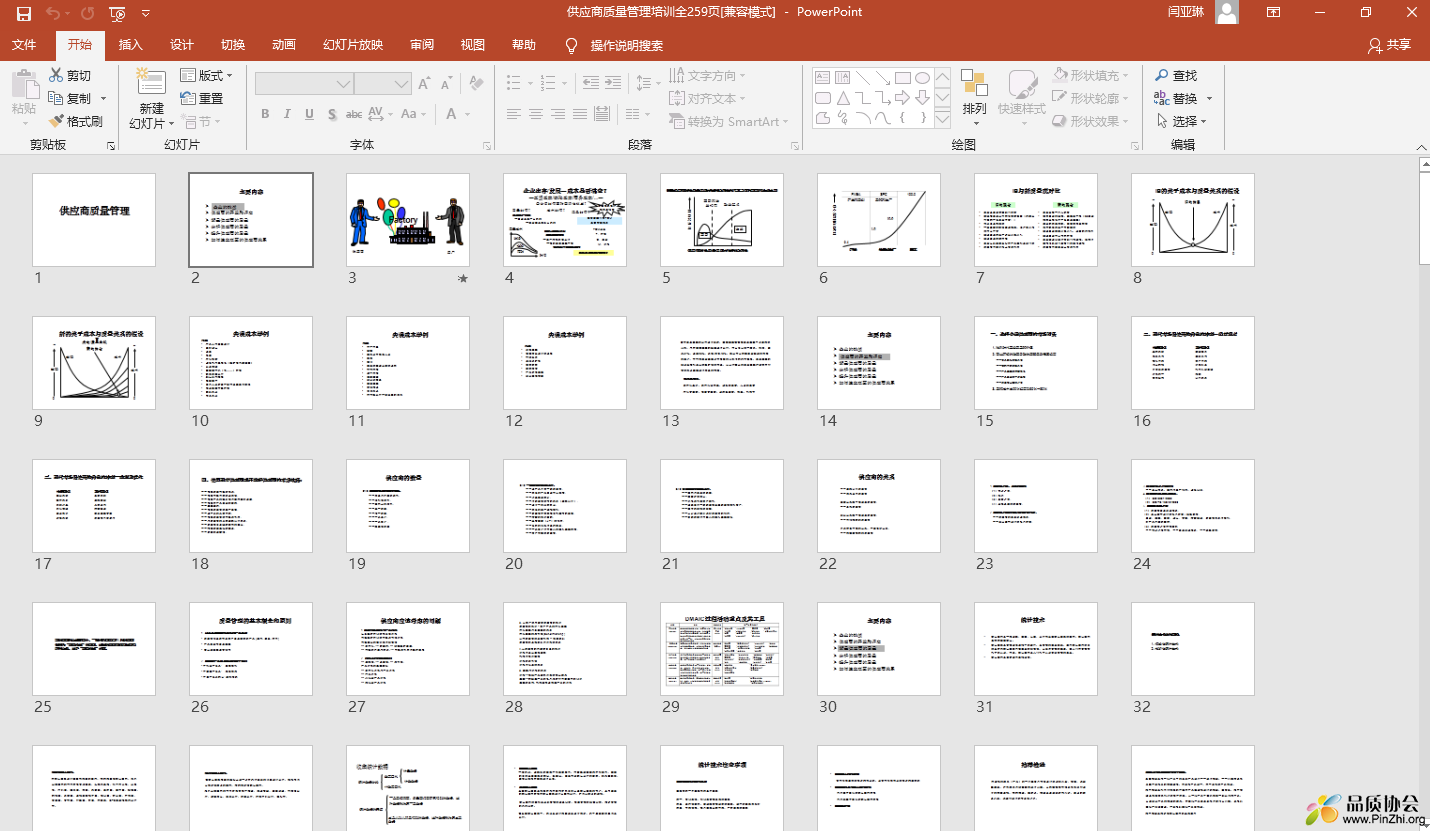Switch to the 幻灯片放映 ribbon tab
This screenshot has height=831, width=1430.
(x=353, y=45)
